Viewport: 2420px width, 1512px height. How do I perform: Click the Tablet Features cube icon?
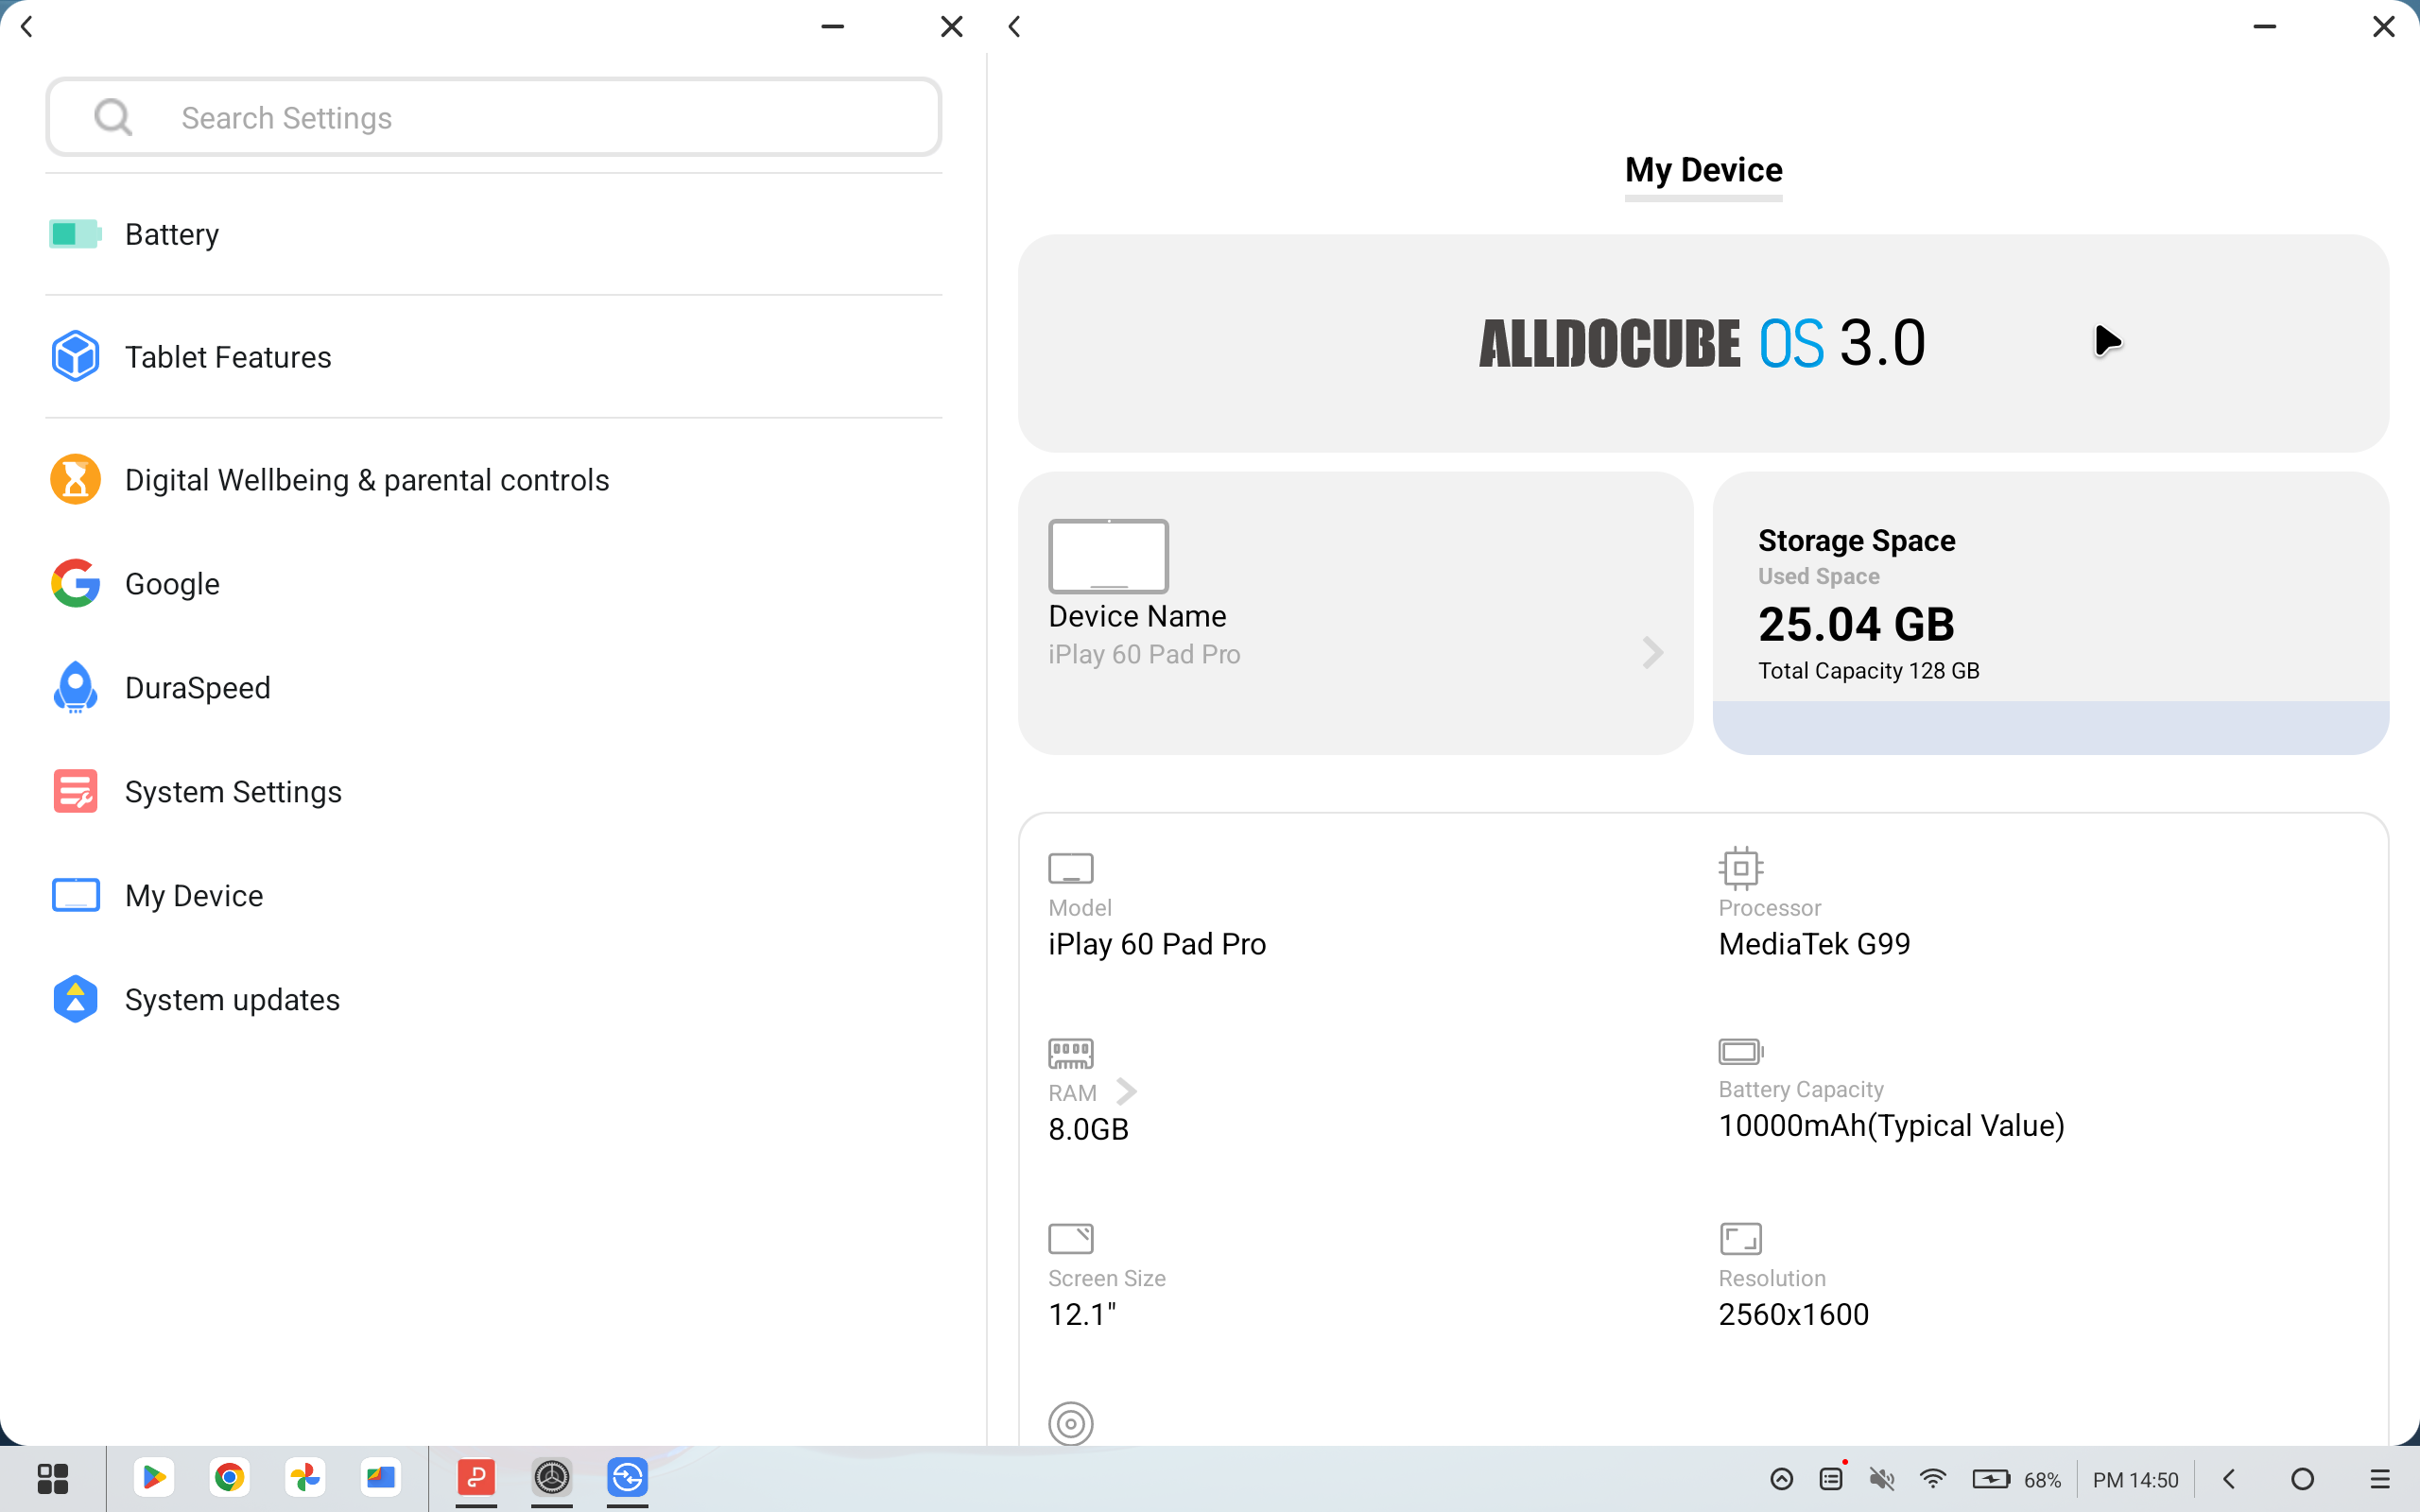click(75, 357)
